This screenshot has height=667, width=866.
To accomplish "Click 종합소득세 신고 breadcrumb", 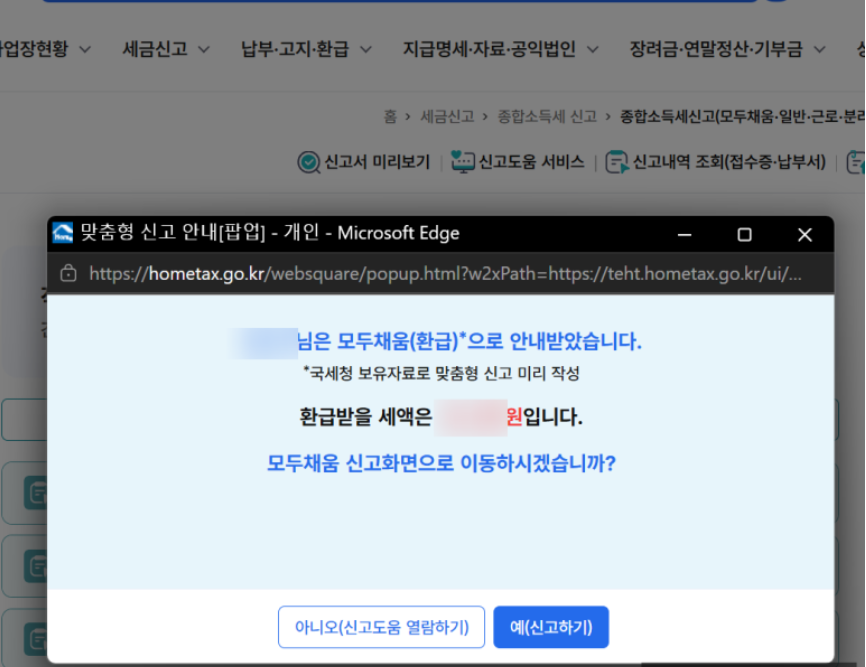I will [x=547, y=117].
